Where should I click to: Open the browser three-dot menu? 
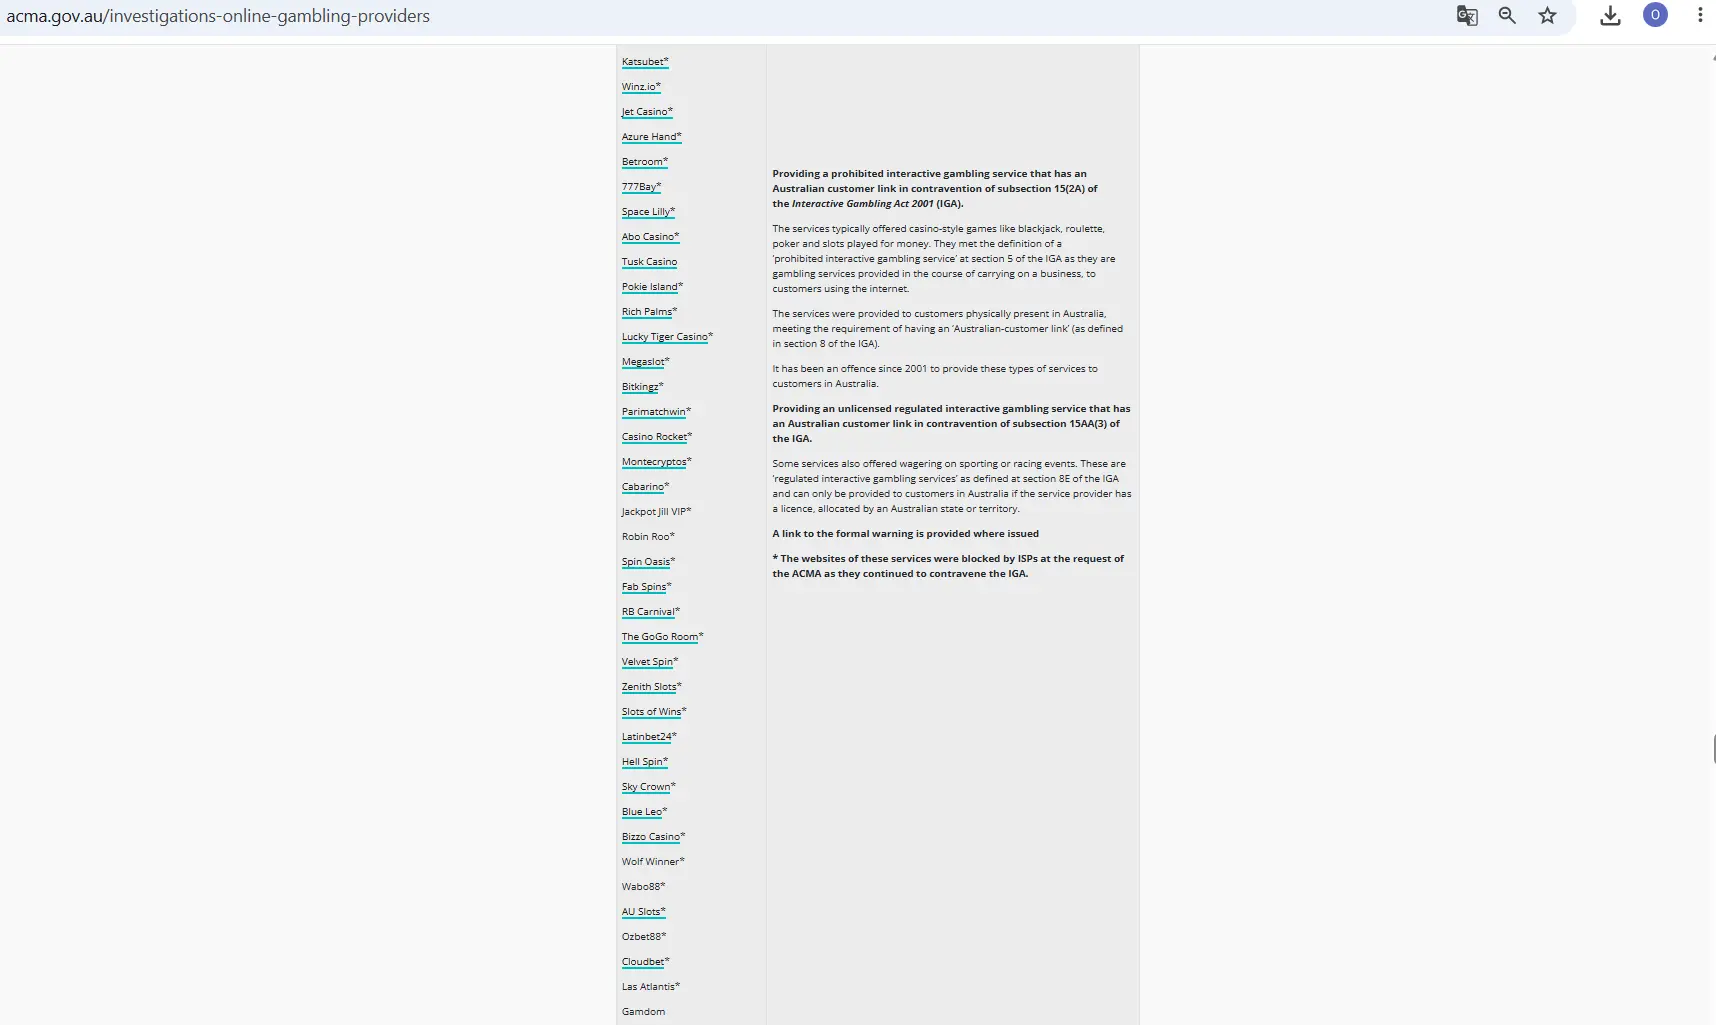(1700, 15)
